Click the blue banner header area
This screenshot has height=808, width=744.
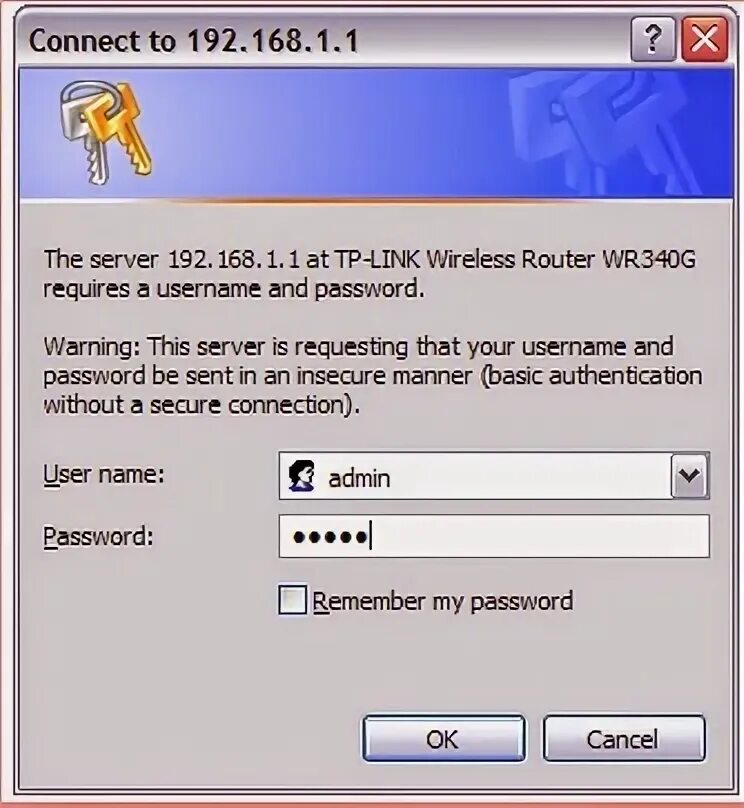[376, 133]
